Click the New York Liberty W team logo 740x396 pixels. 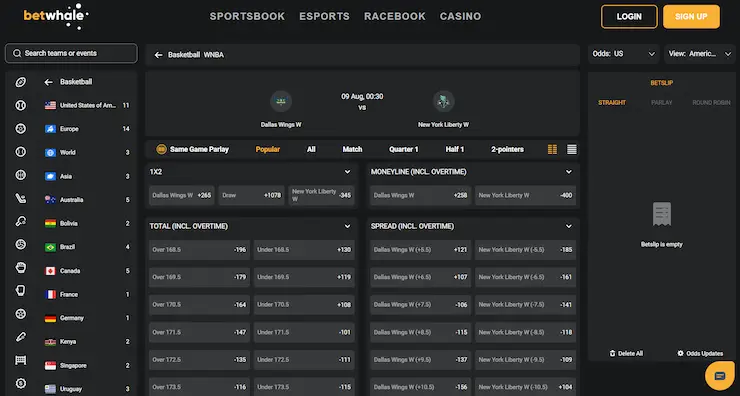point(443,101)
